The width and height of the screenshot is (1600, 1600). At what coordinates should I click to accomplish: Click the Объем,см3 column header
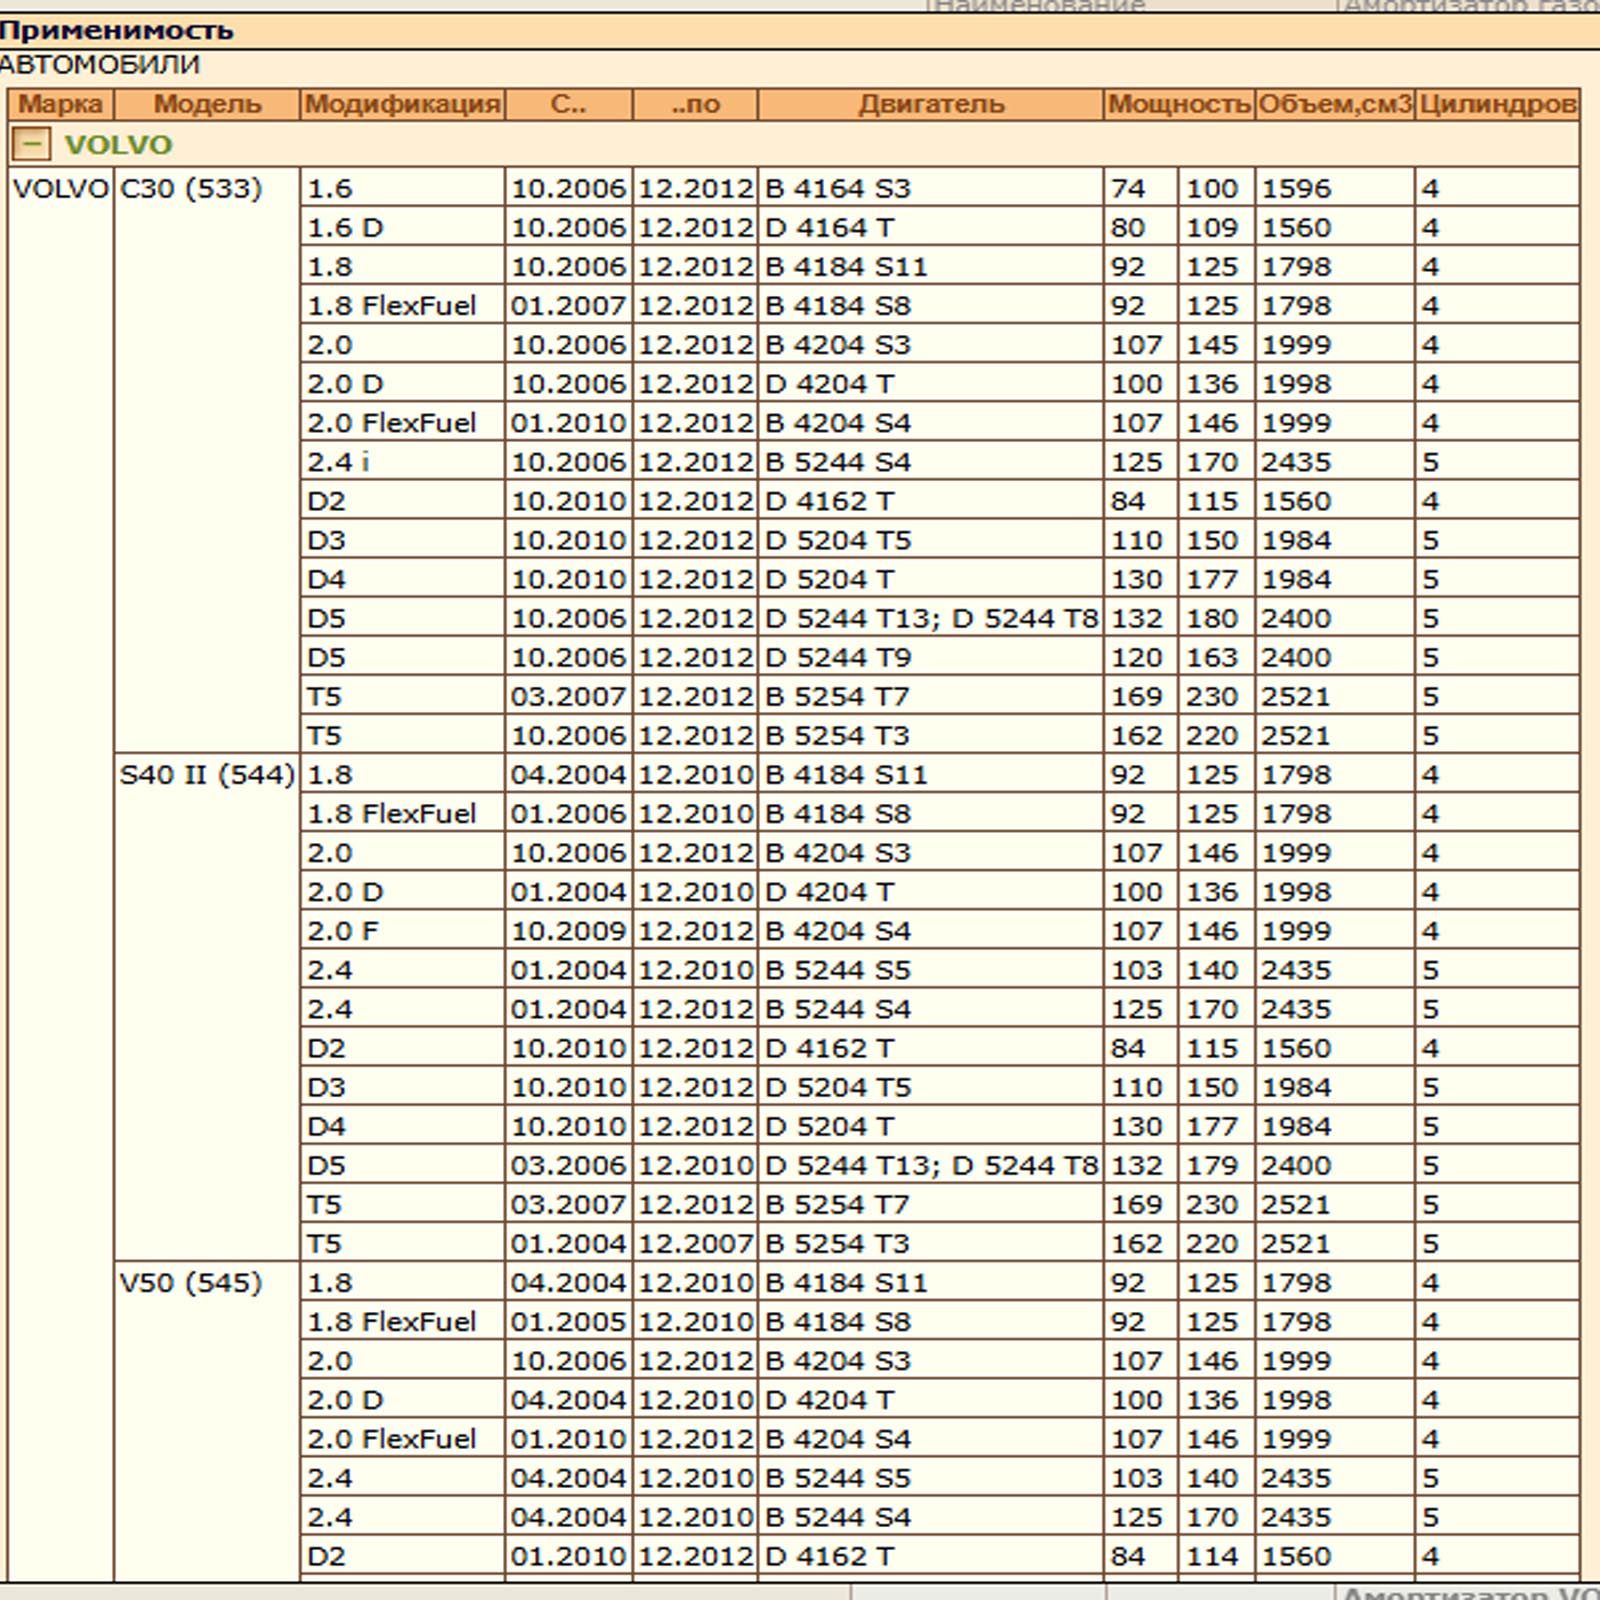[x=1334, y=104]
